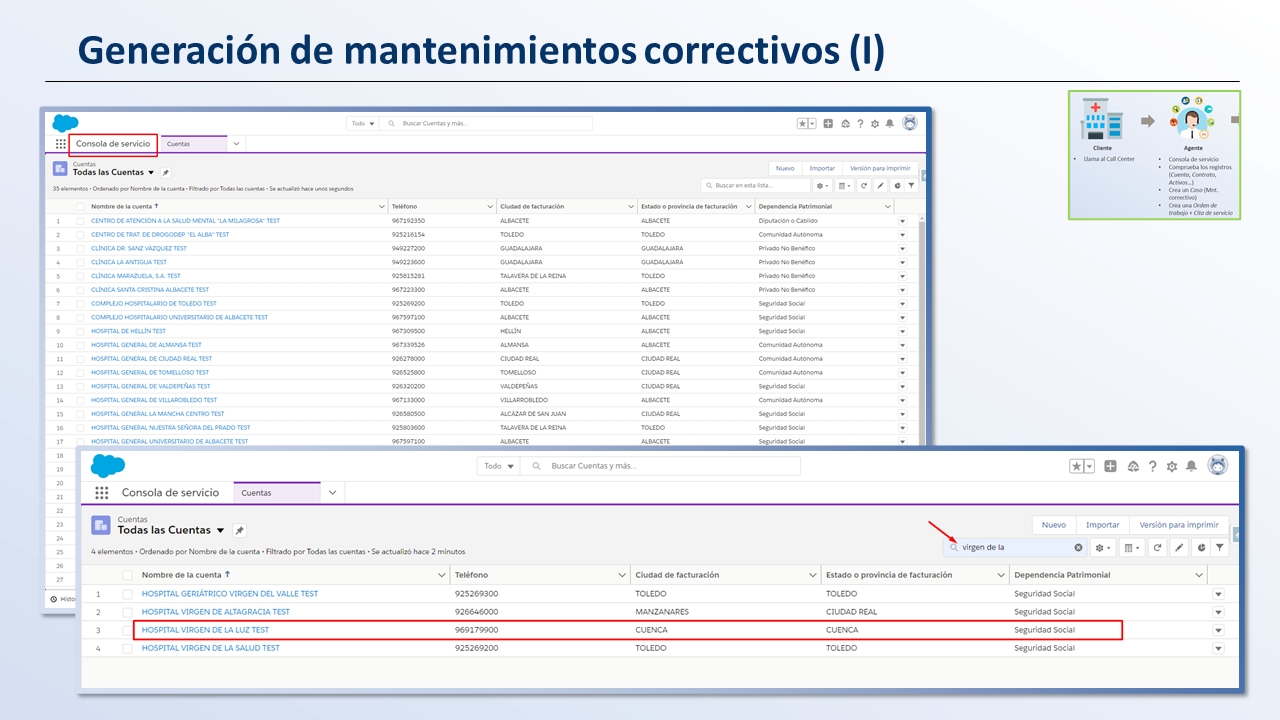The height and width of the screenshot is (720, 1280).
Task: Click the red-outlined Consola de servicio tab
Action: tap(113, 144)
